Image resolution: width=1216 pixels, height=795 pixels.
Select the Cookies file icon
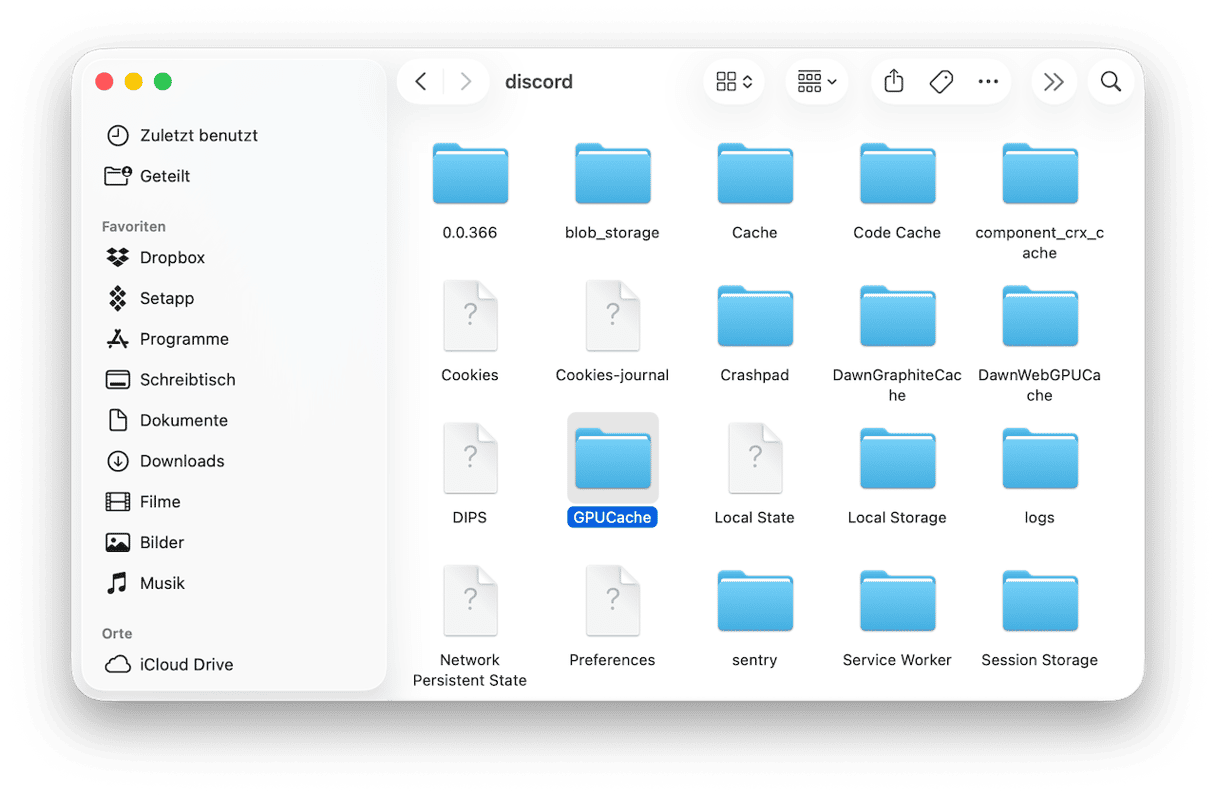tap(470, 317)
